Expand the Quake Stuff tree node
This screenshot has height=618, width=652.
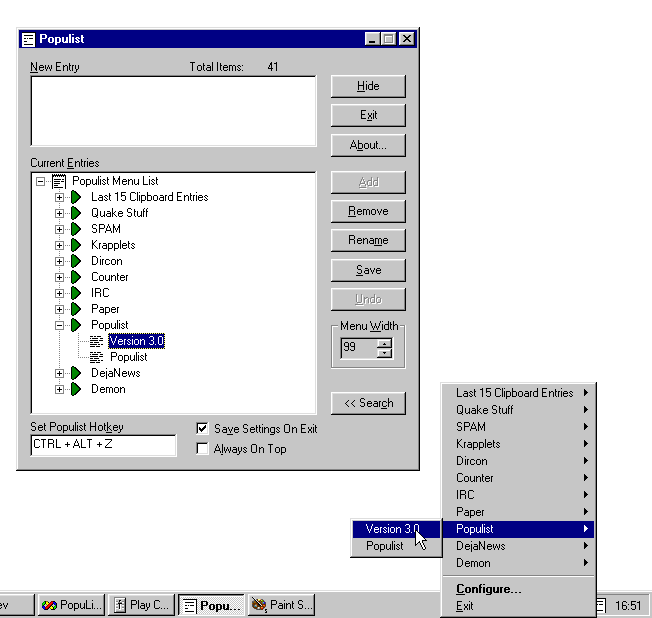click(x=59, y=213)
